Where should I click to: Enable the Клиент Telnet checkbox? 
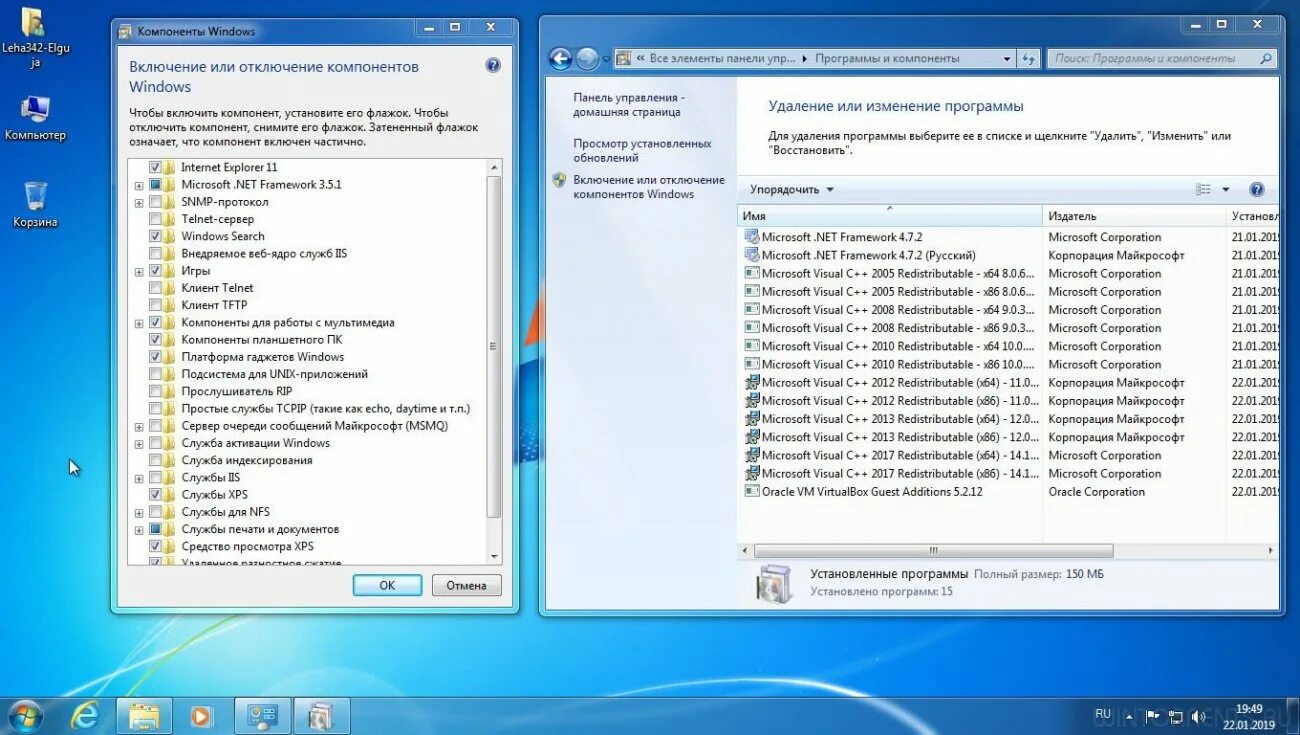pyautogui.click(x=155, y=288)
